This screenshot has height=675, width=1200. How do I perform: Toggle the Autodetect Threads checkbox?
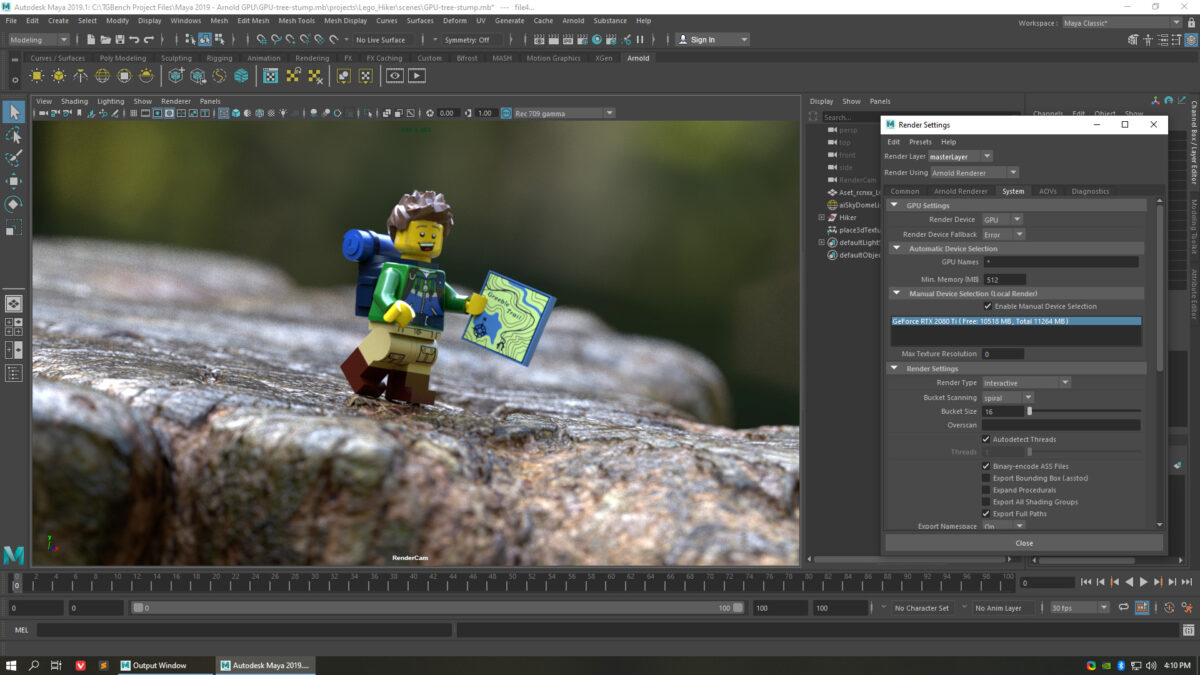click(986, 439)
